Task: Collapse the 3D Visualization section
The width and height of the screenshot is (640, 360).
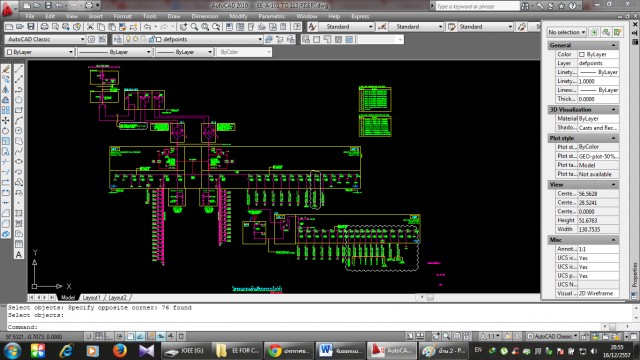Action: 613,110
